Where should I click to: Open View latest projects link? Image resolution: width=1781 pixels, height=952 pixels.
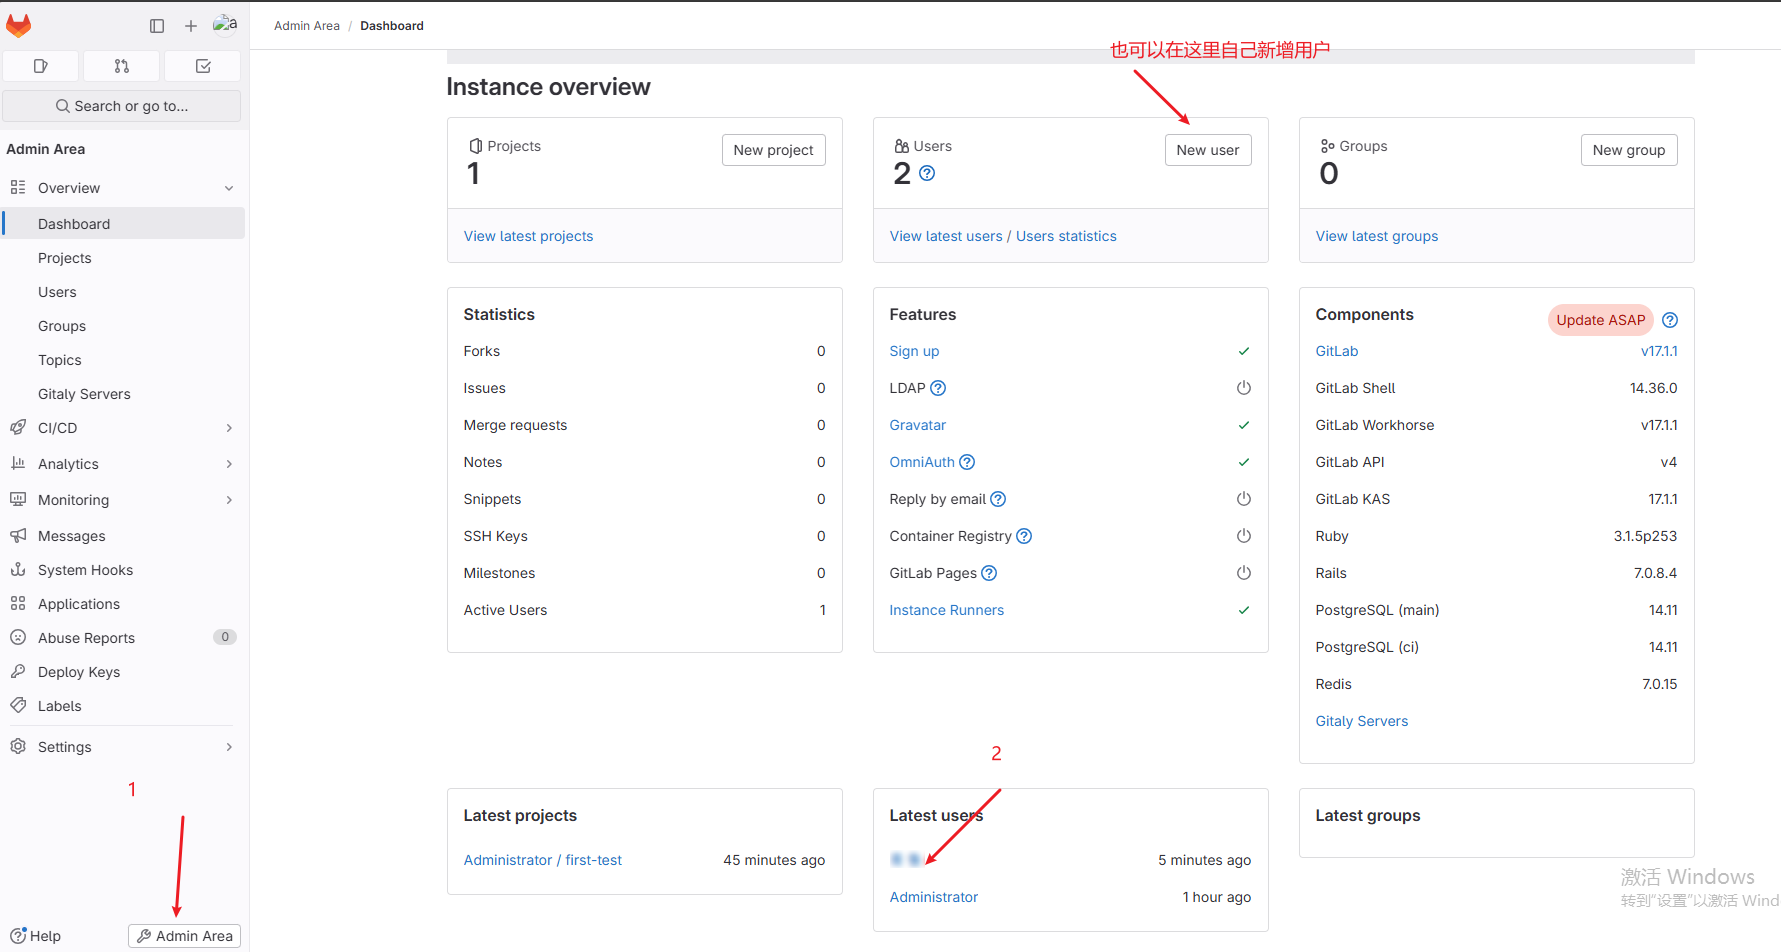point(528,235)
